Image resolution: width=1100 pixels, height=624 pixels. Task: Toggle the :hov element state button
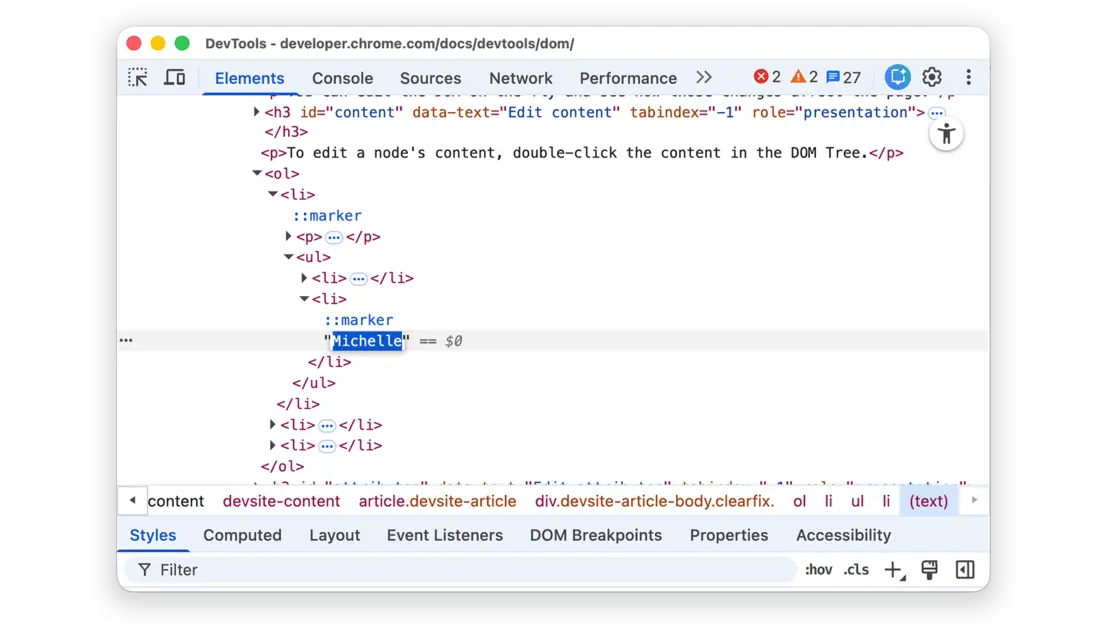coord(819,570)
